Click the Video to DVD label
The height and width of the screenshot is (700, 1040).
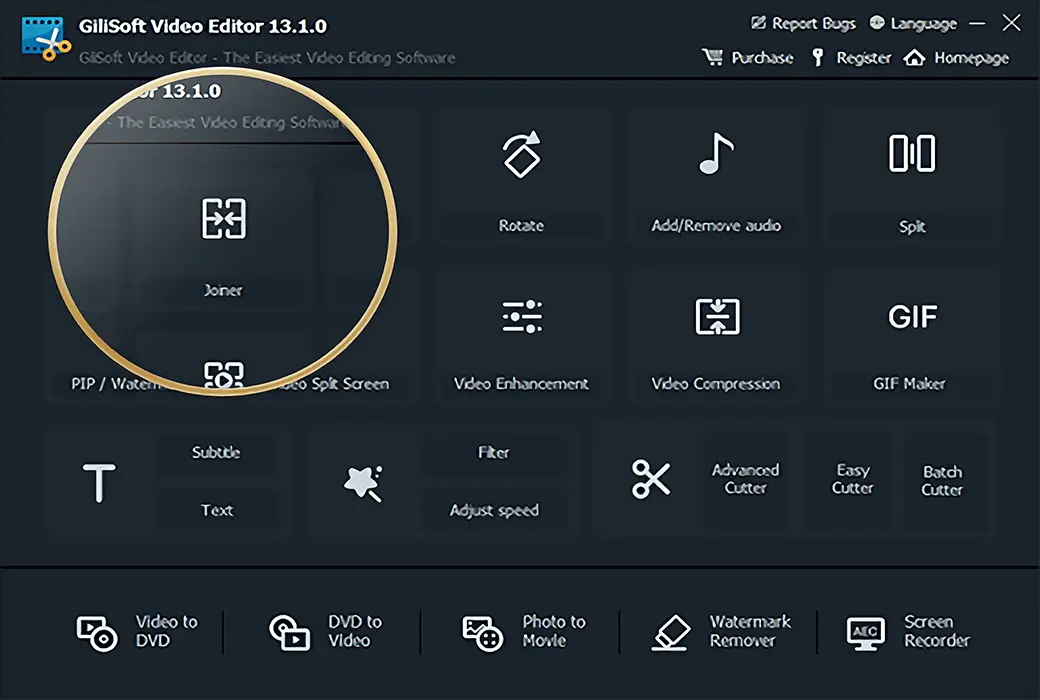click(166, 631)
